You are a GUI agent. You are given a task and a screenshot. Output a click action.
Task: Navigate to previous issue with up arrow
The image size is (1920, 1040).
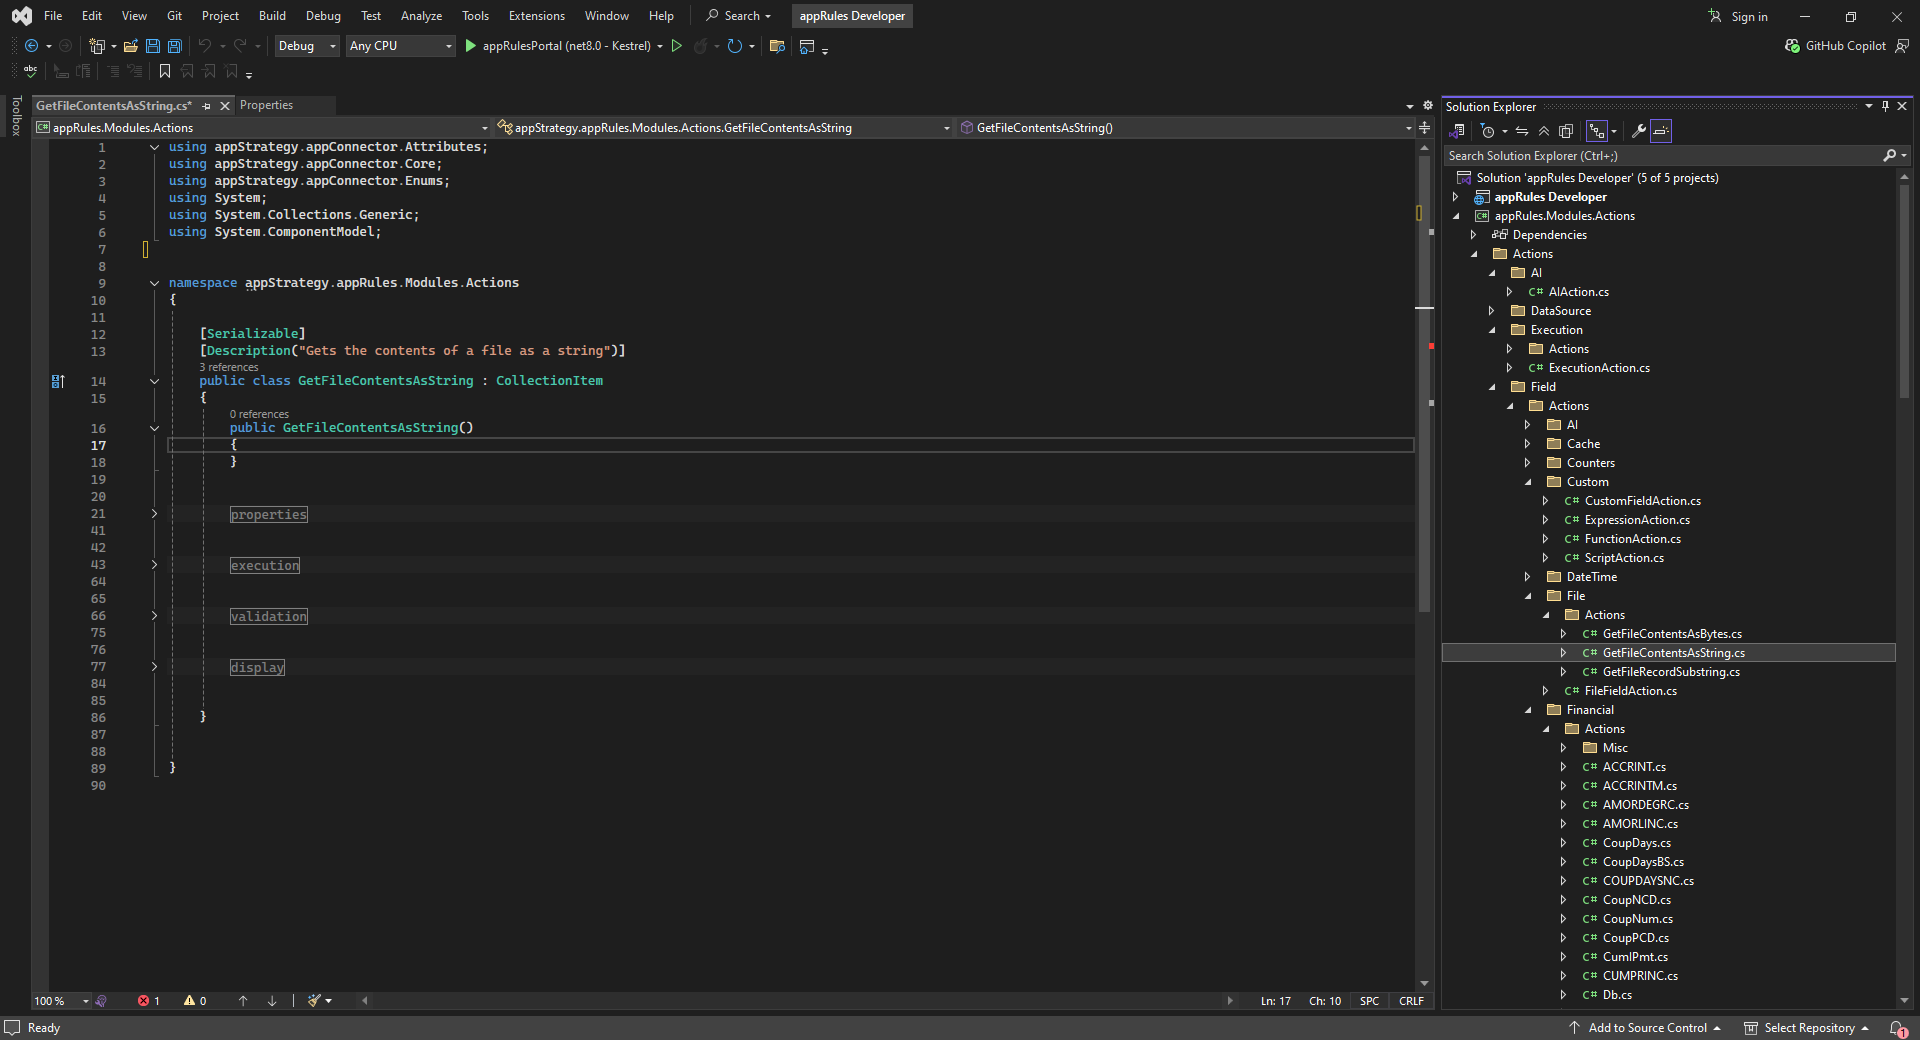243,1001
